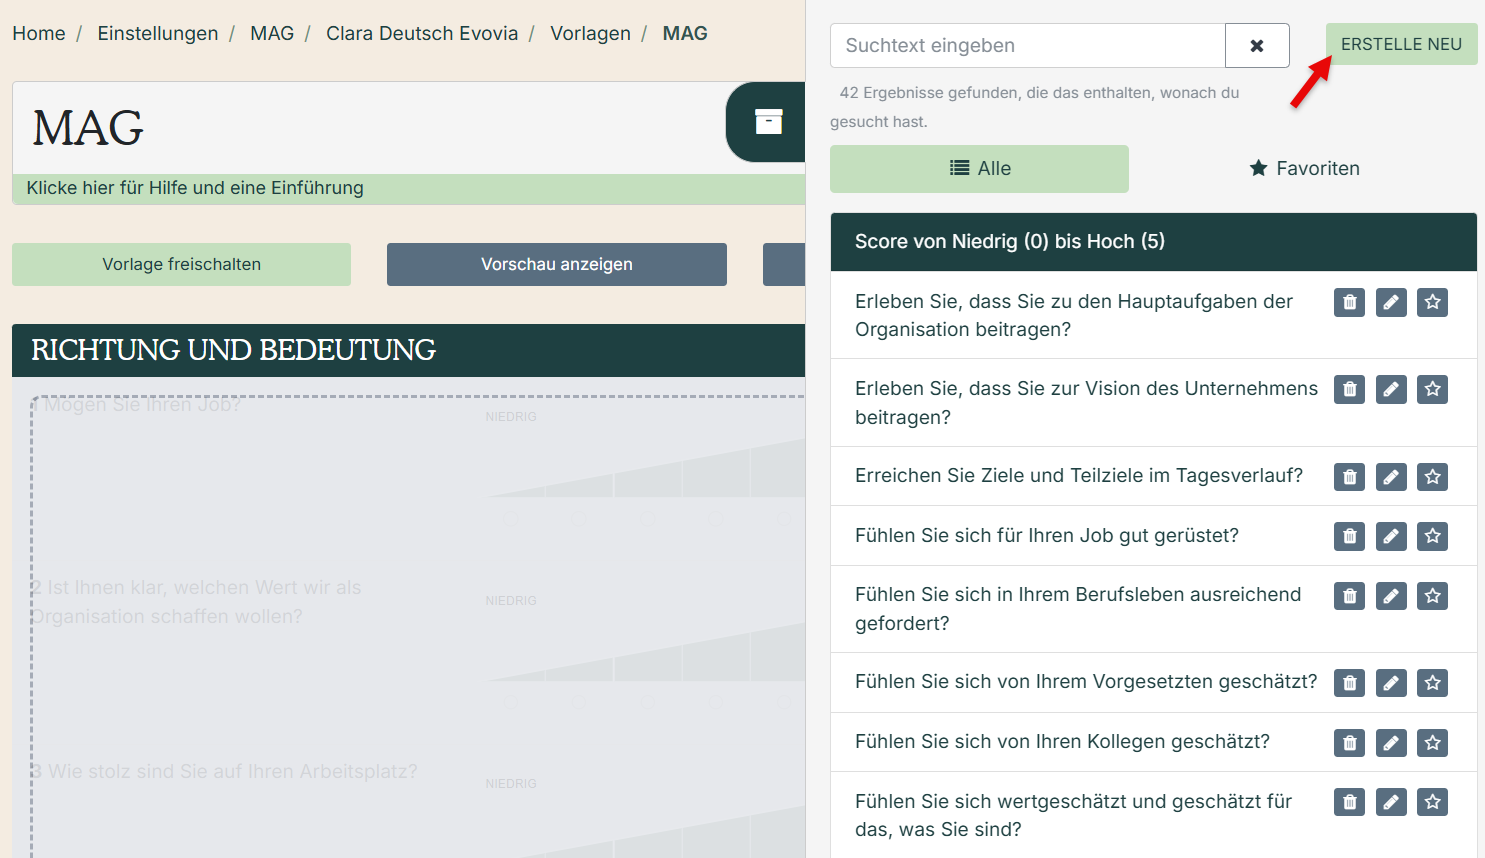Favorite the Ziele und Teilziele question

pos(1432,477)
